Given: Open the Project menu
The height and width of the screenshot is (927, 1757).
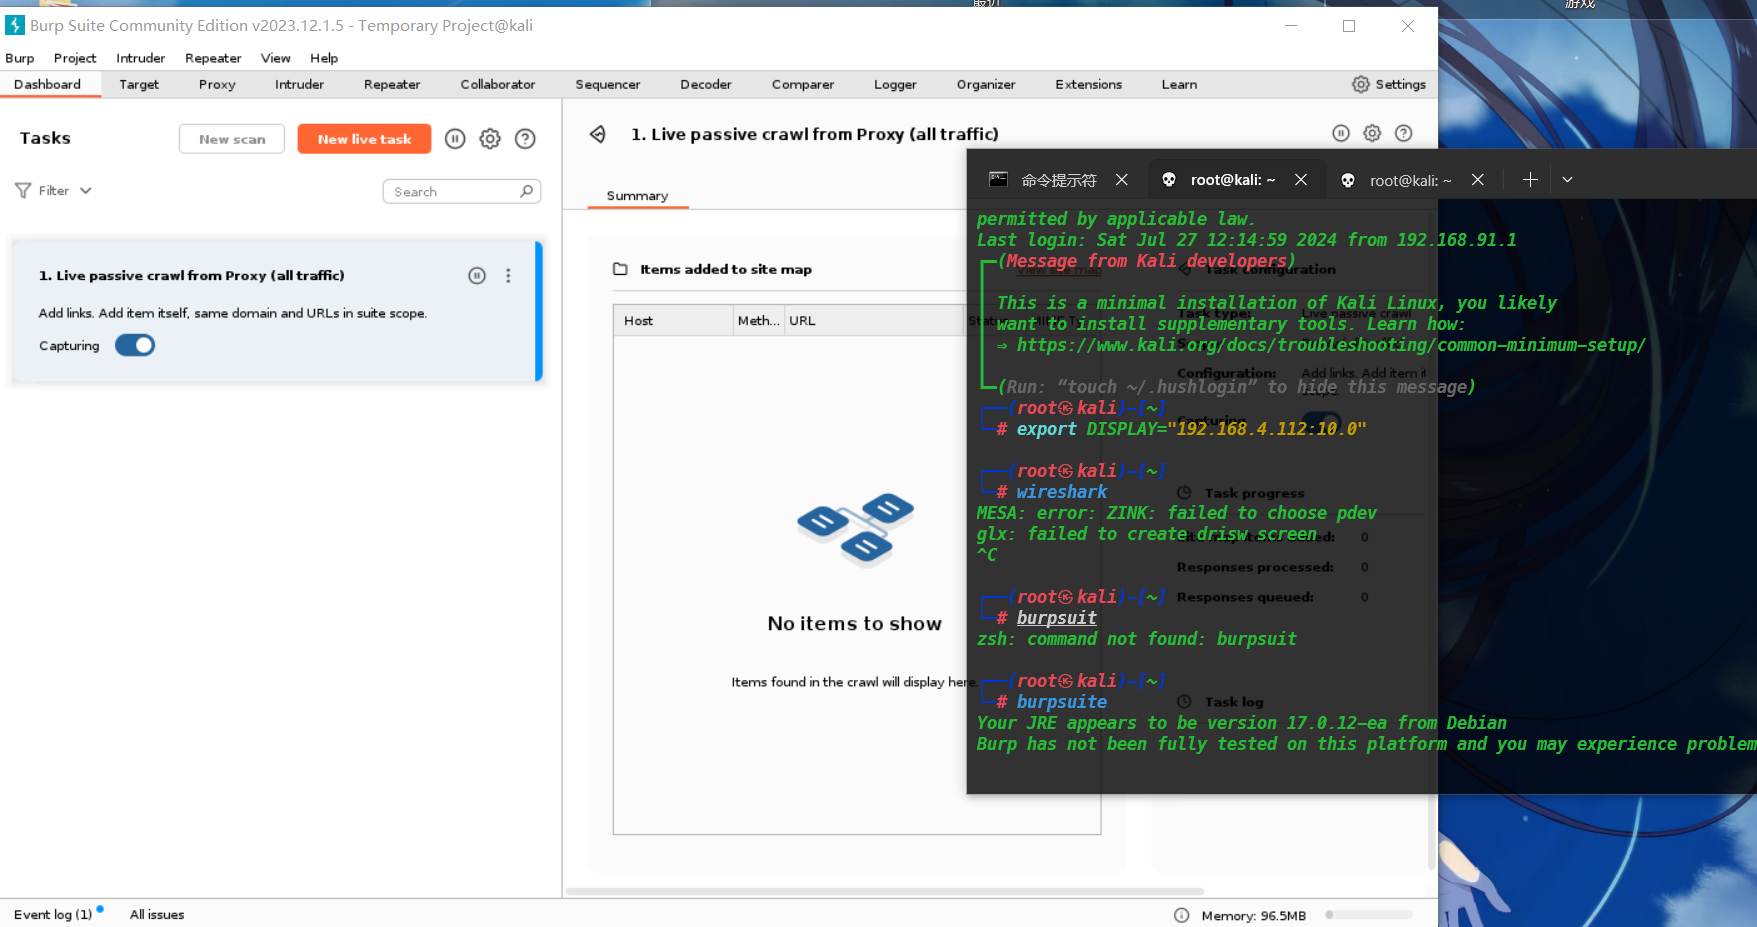Looking at the screenshot, I should (x=75, y=58).
